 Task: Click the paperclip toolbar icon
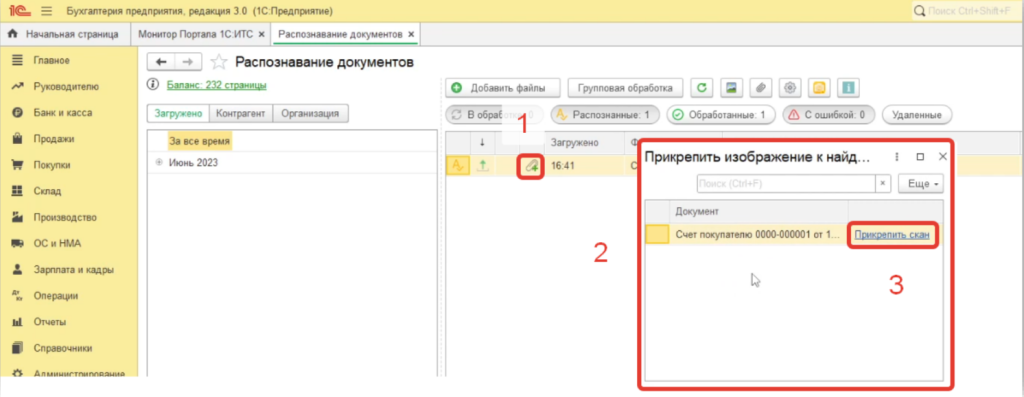pyautogui.click(x=761, y=87)
